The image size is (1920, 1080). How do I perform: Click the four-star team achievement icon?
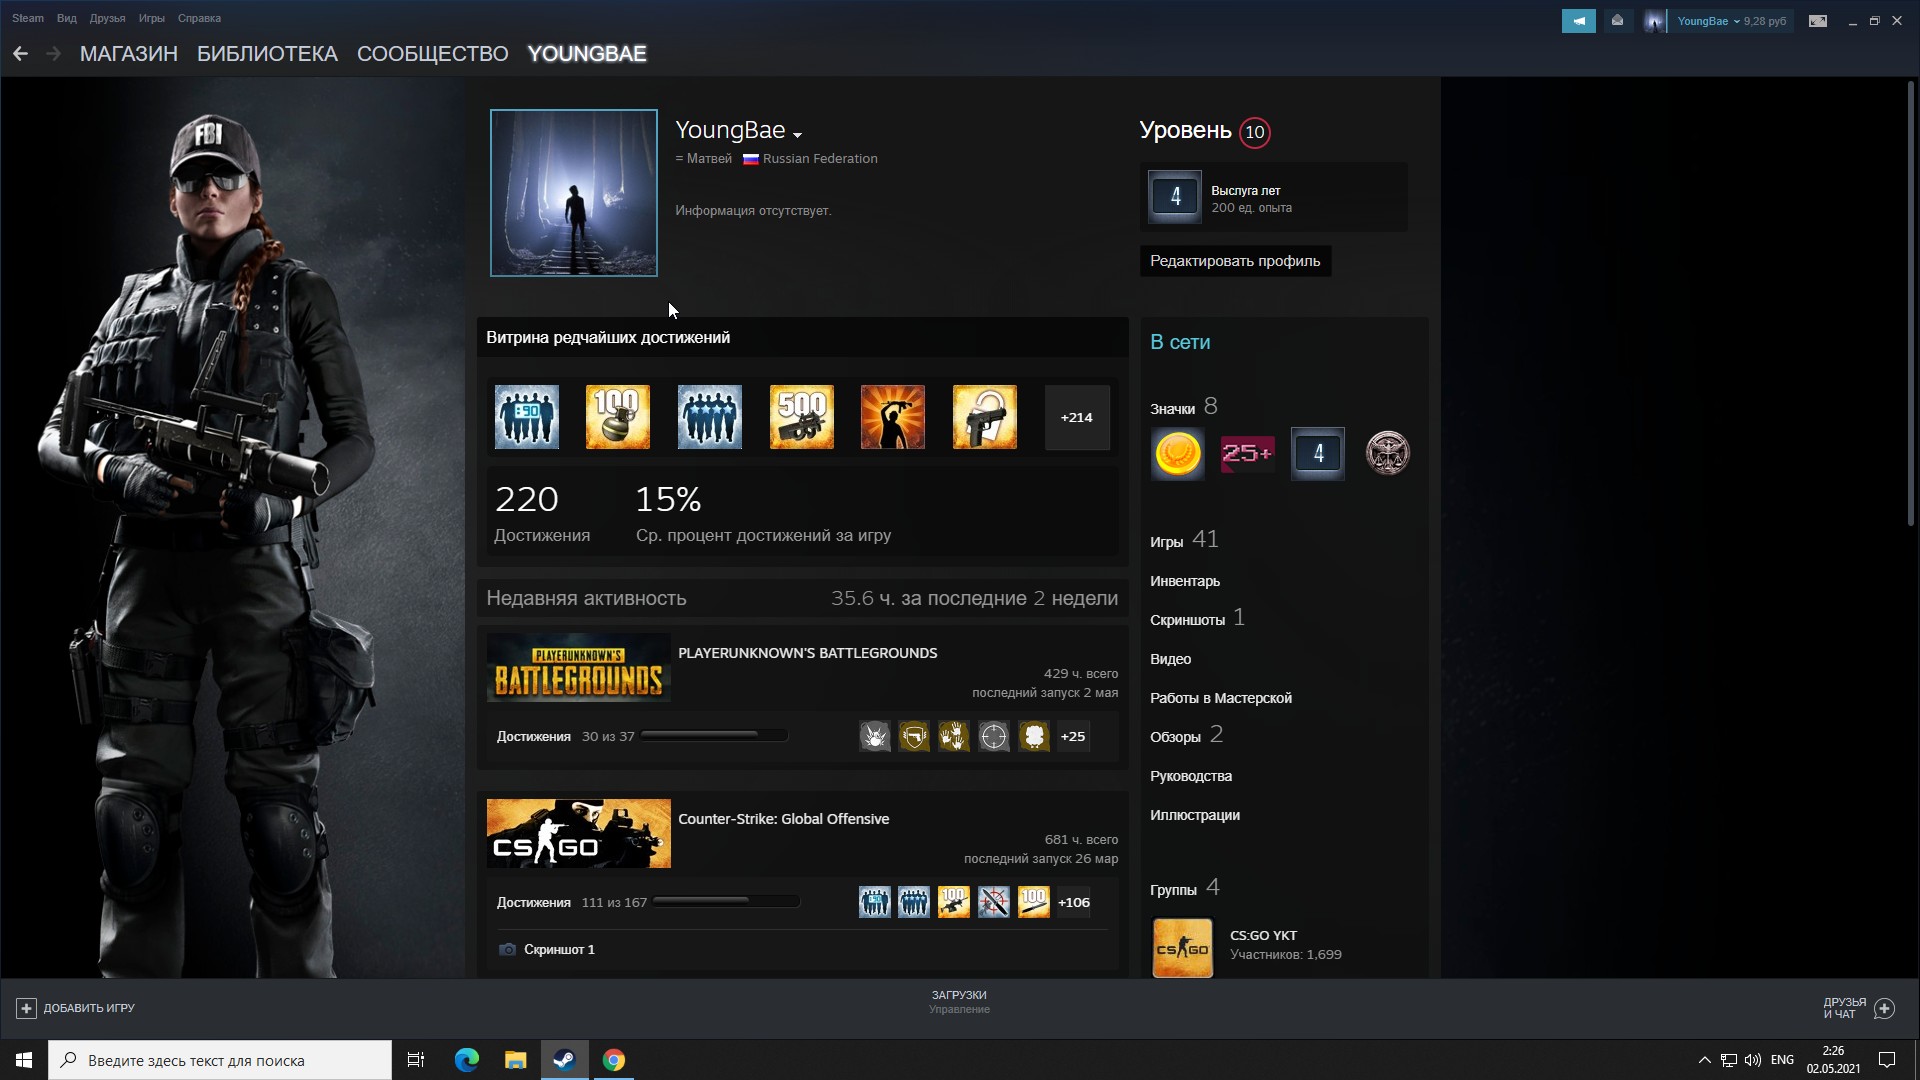pyautogui.click(x=710, y=417)
